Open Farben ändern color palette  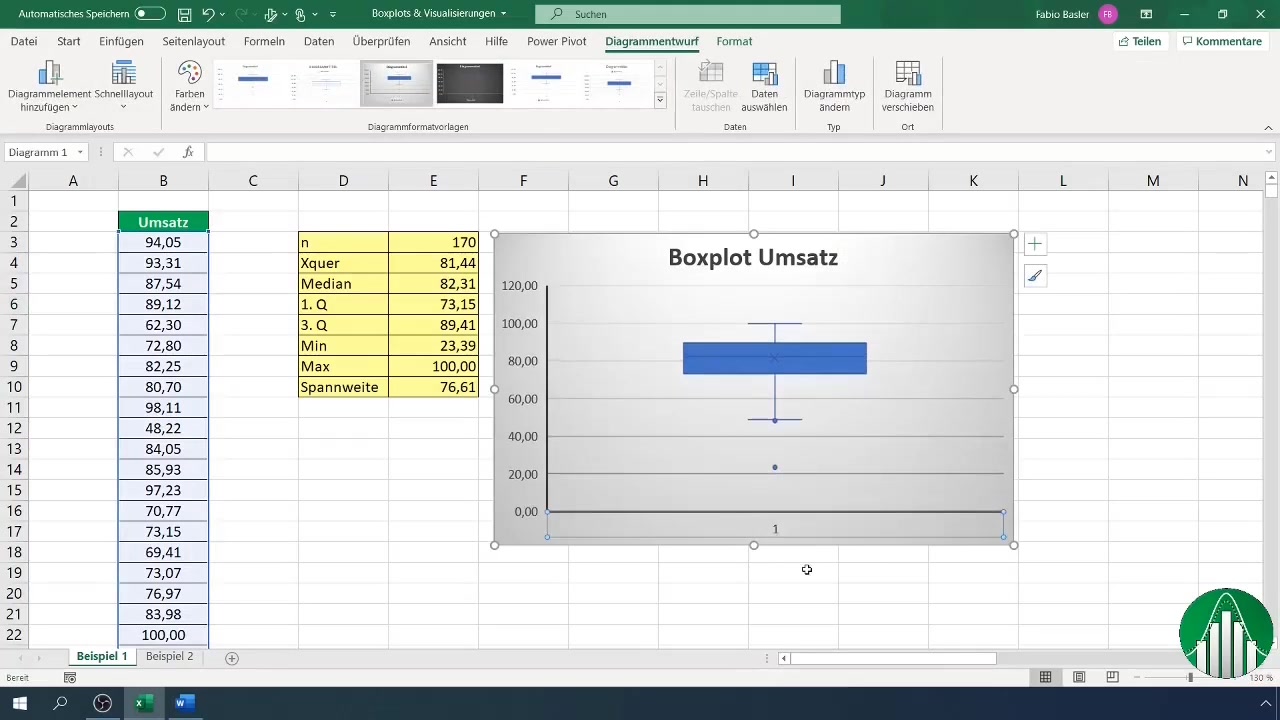pyautogui.click(x=189, y=73)
